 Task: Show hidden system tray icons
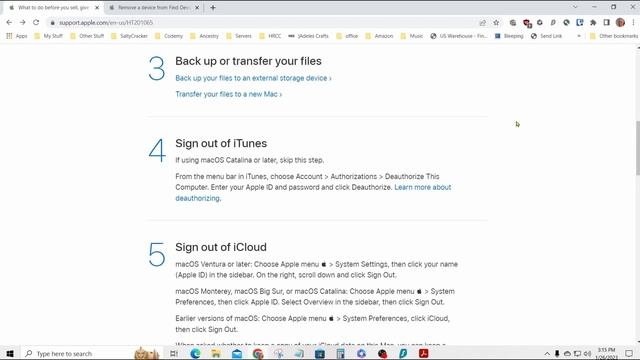click(x=547, y=354)
